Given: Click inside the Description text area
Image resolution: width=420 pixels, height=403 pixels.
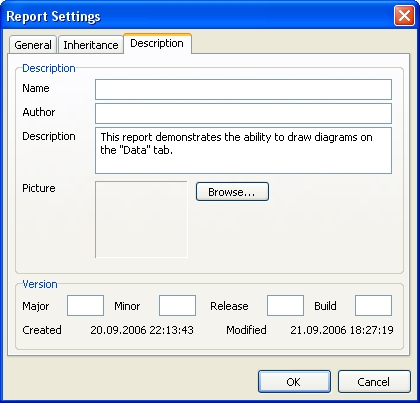Looking at the screenshot, I should click(243, 150).
